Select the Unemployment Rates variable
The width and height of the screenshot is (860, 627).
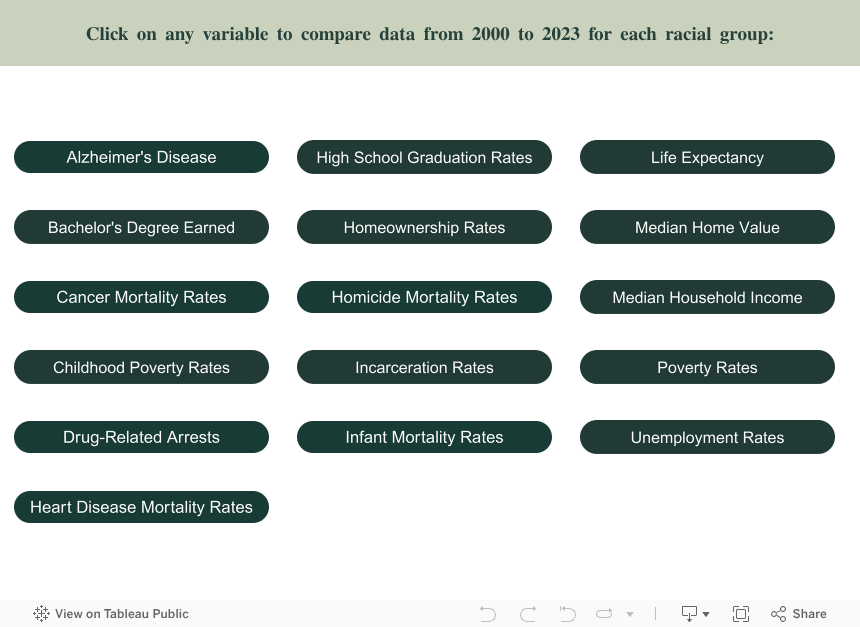pos(707,437)
